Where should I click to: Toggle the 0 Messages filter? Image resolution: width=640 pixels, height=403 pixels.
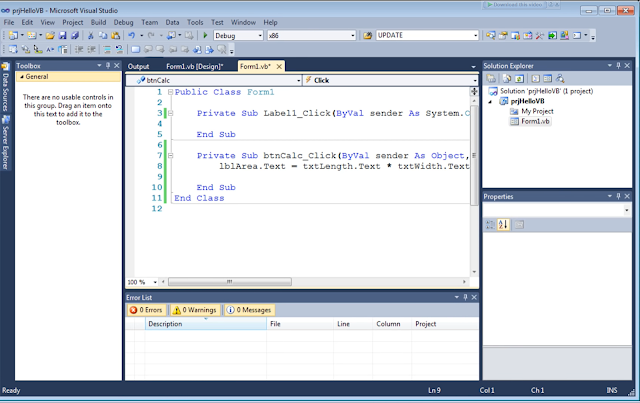tap(249, 310)
